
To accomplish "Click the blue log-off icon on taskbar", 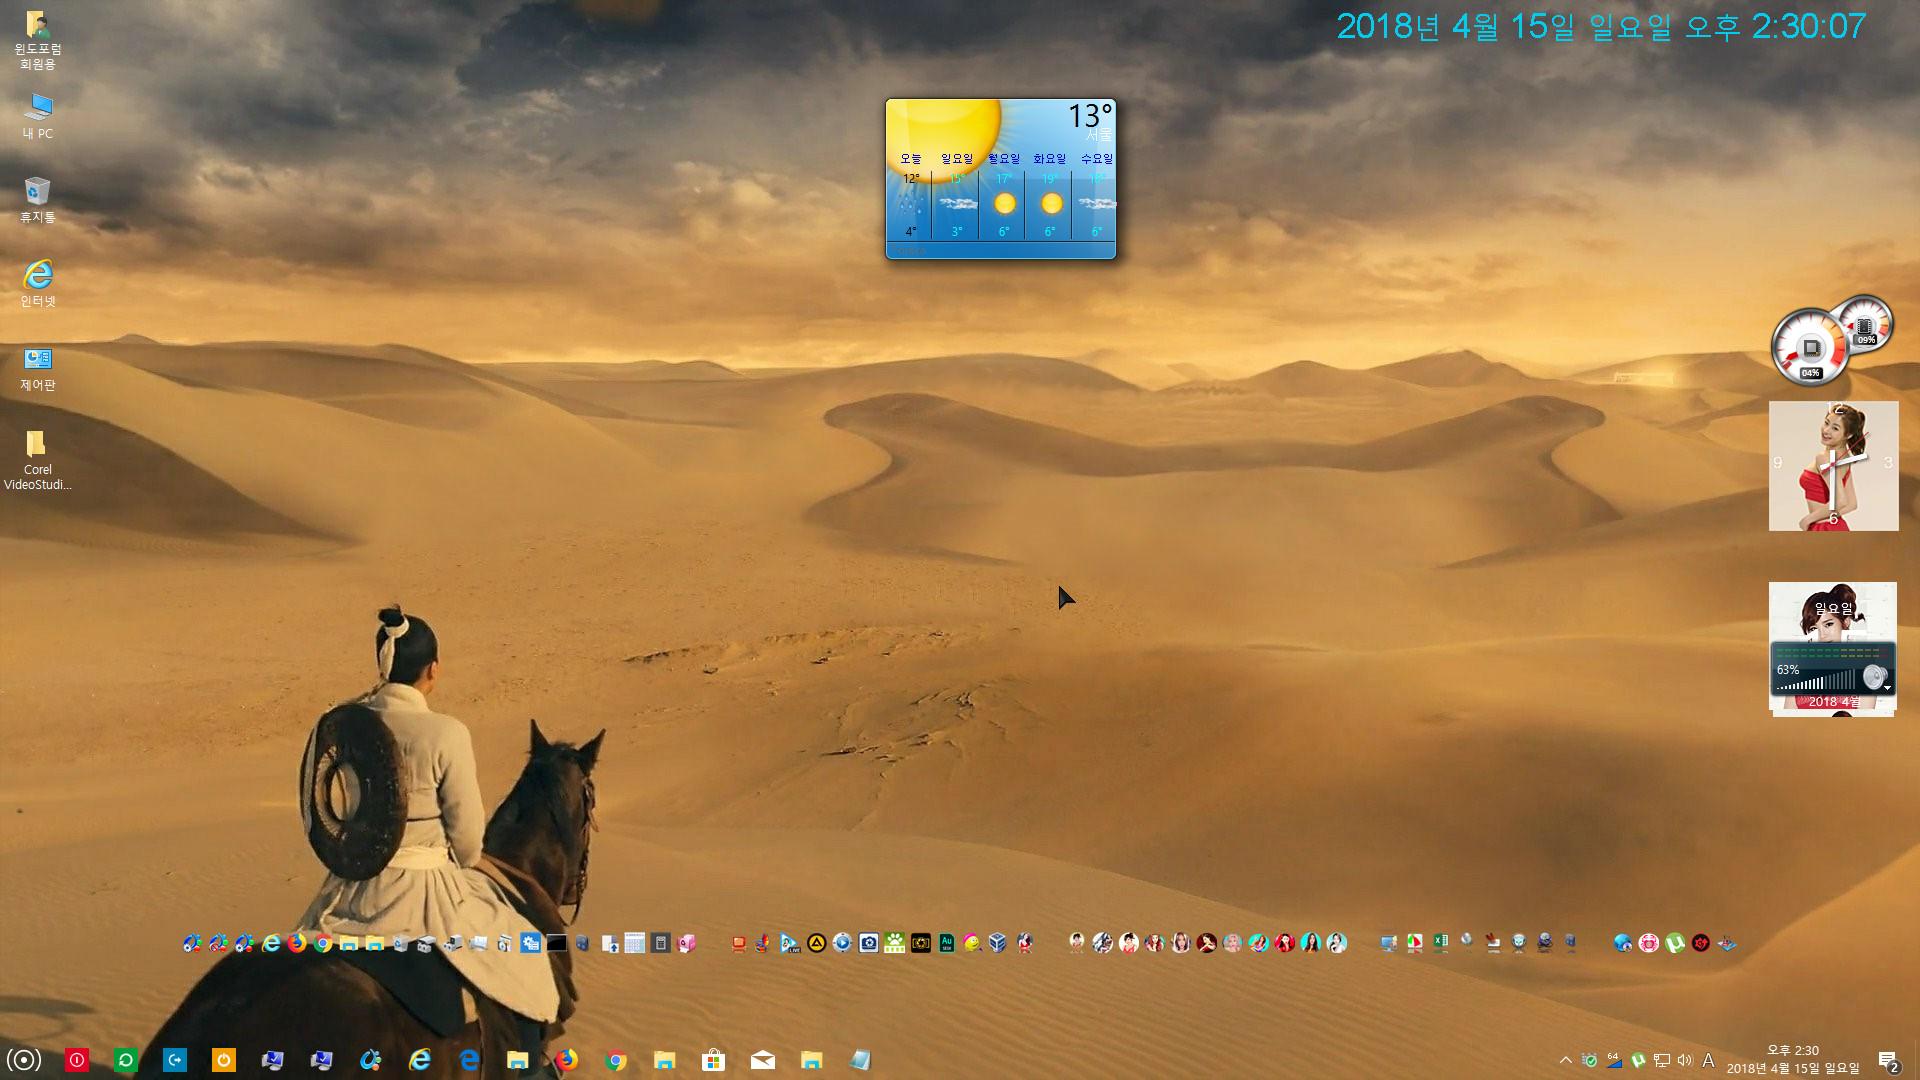I will [x=175, y=1060].
